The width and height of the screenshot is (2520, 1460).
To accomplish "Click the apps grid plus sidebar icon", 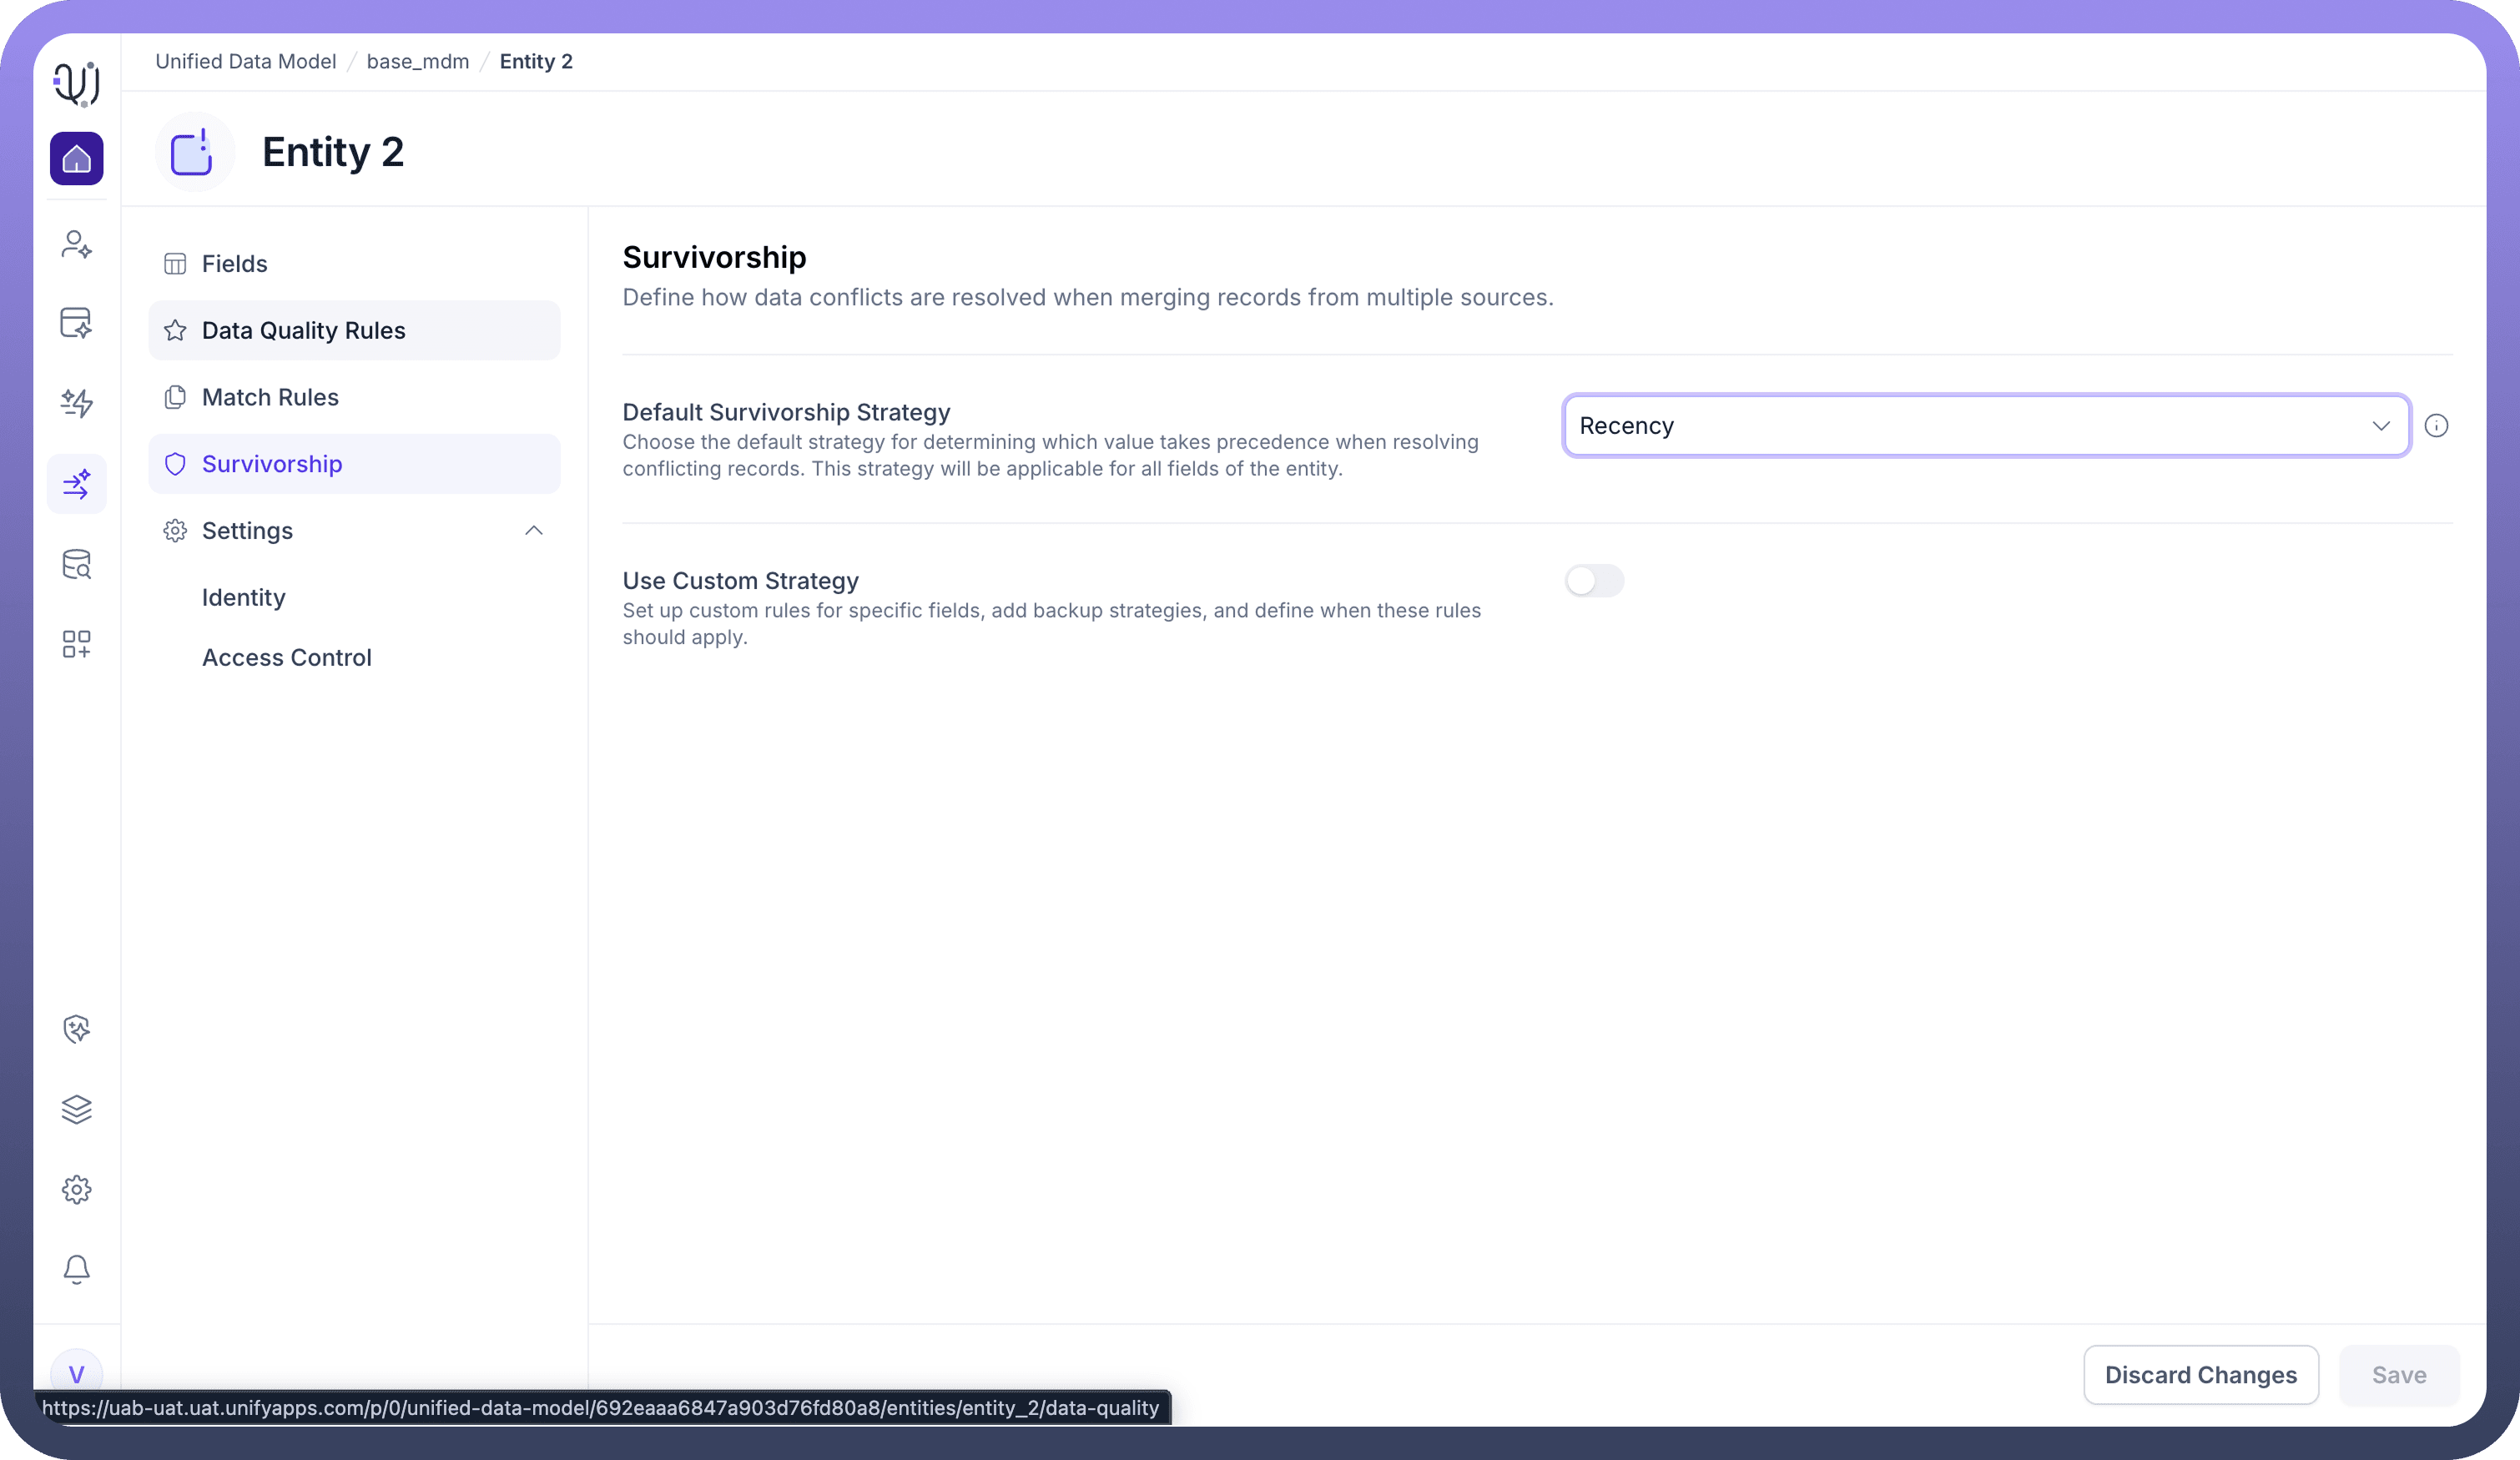I will point(76,644).
